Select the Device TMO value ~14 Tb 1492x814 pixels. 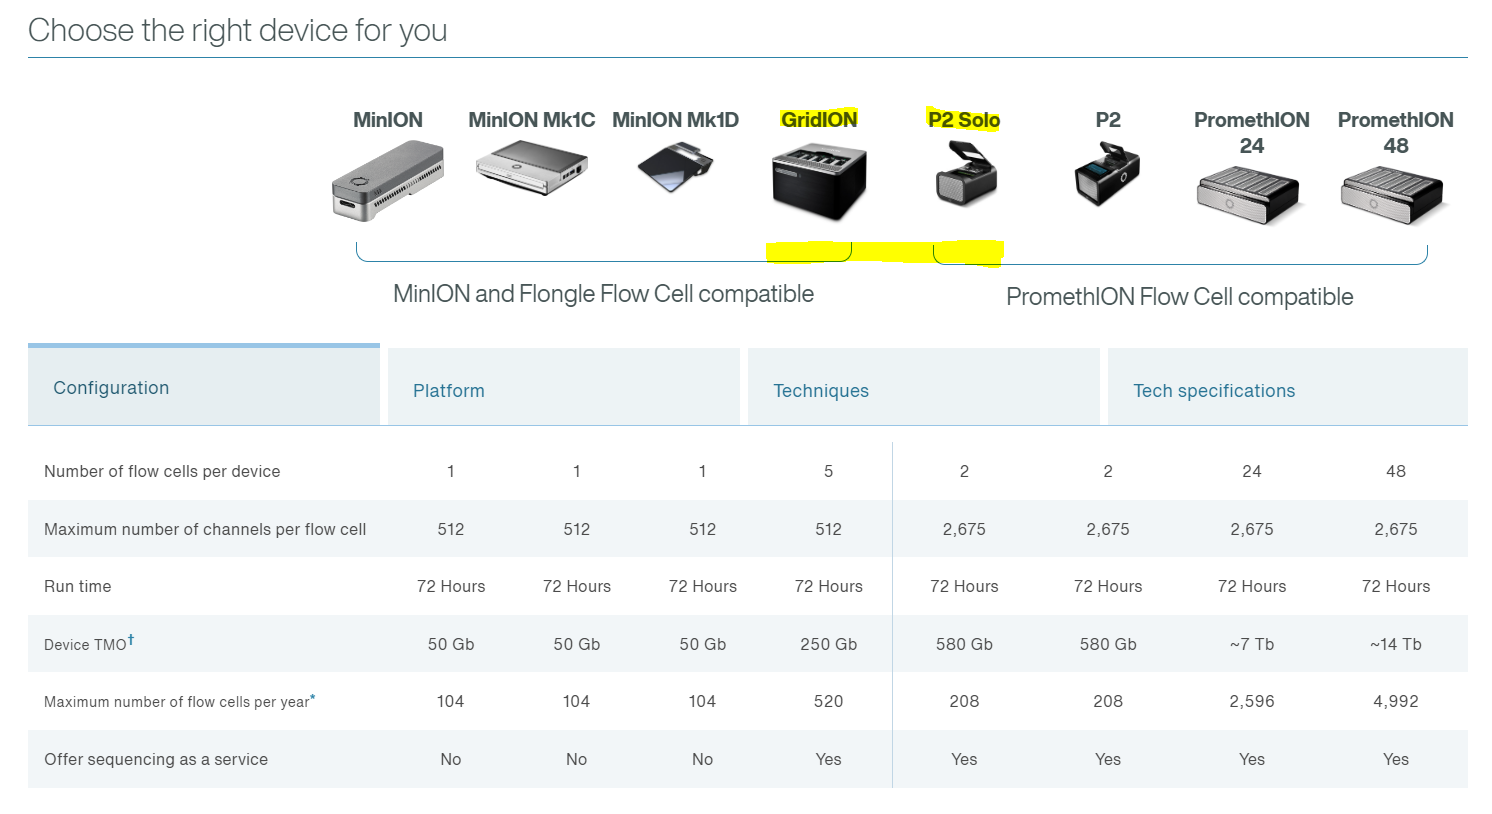pyautogui.click(x=1396, y=644)
